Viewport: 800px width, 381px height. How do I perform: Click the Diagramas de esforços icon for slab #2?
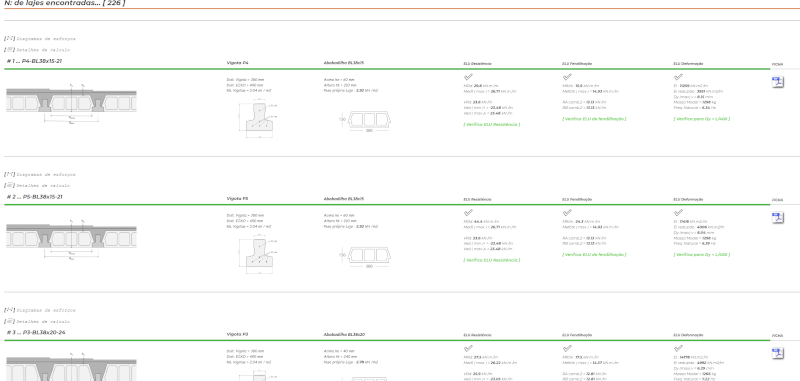pyautogui.click(x=9, y=174)
